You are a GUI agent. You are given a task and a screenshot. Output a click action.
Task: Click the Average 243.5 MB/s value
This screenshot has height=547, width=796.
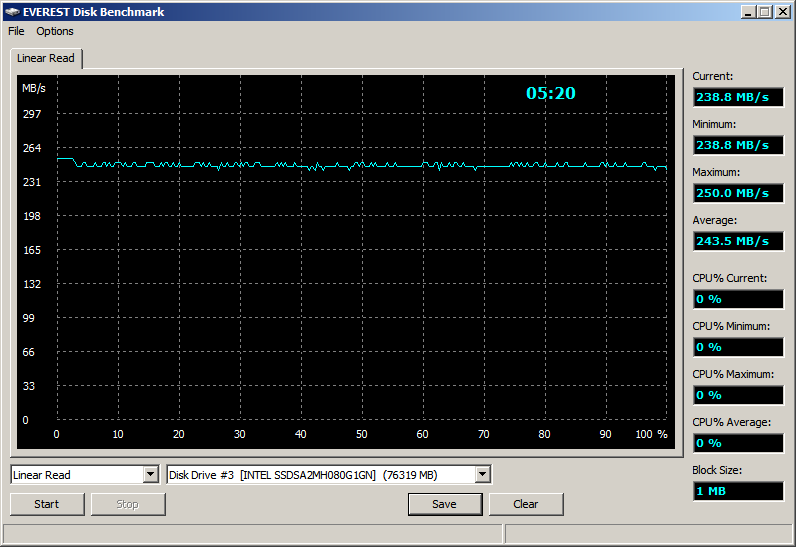tap(738, 241)
